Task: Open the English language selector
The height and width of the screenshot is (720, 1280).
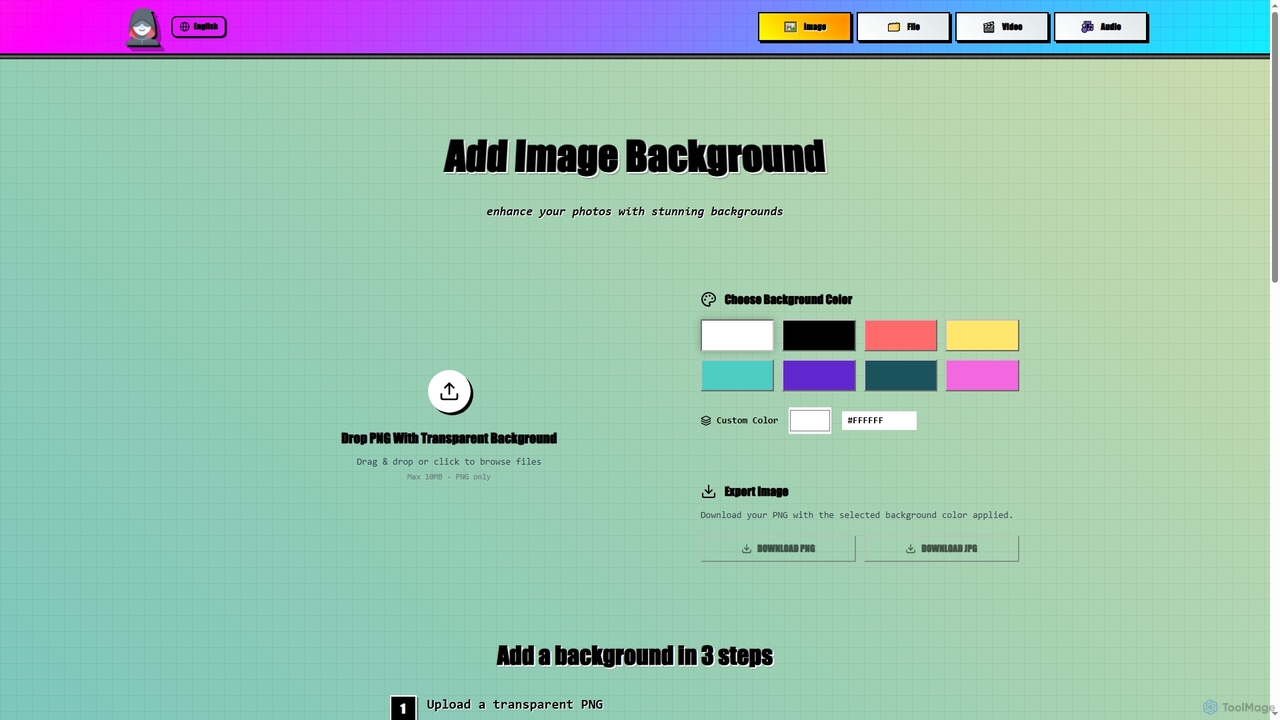Action: 198,26
